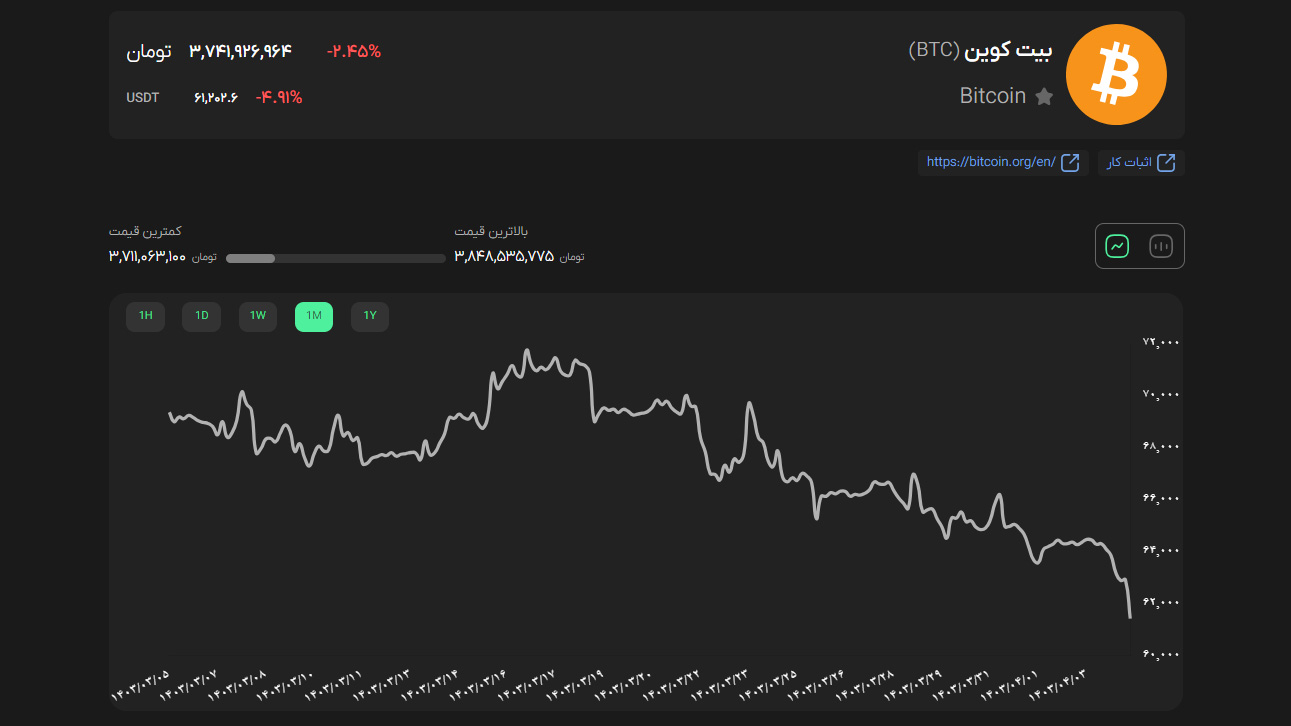This screenshot has height=726, width=1291.
Task: Click the ۶۲,۰۰۰ y-axis label
Action: coord(1161,602)
